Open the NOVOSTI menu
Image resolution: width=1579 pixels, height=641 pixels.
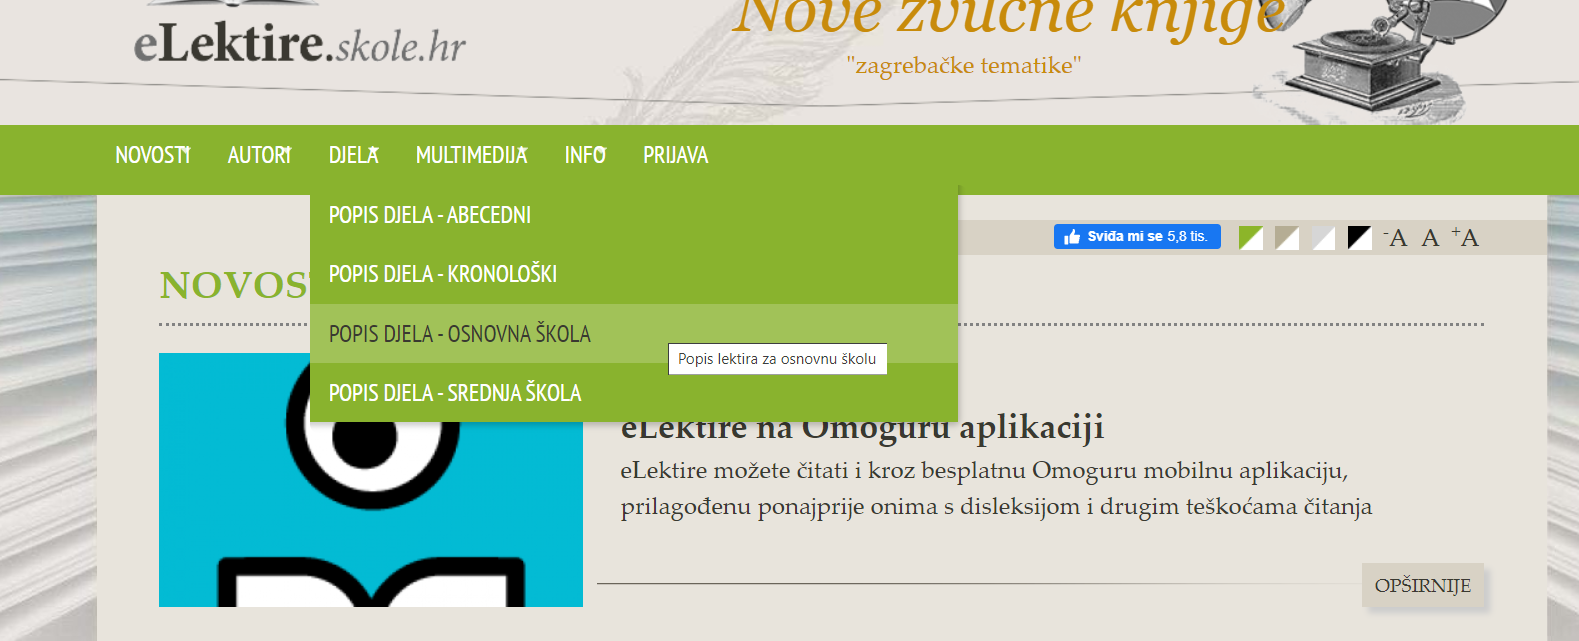152,156
